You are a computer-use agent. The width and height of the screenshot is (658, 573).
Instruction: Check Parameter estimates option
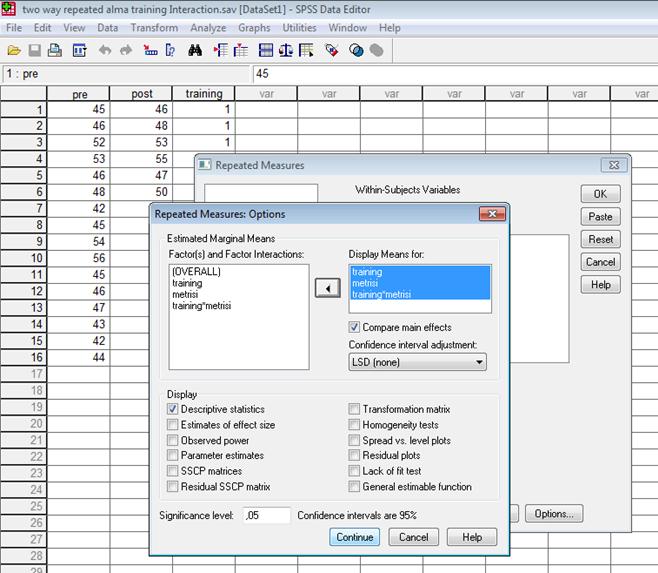172,455
